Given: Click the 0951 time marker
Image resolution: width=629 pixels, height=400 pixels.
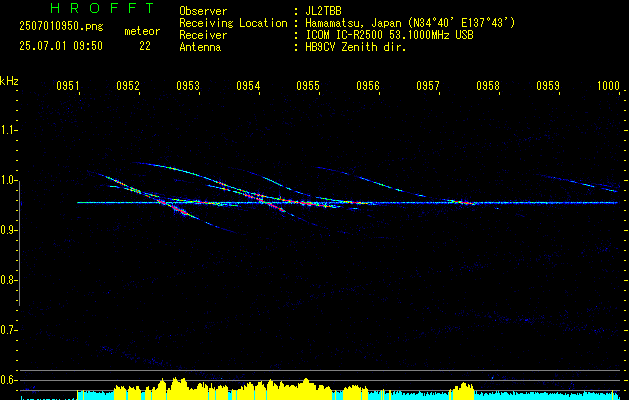Looking at the screenshot, I should pos(68,86).
